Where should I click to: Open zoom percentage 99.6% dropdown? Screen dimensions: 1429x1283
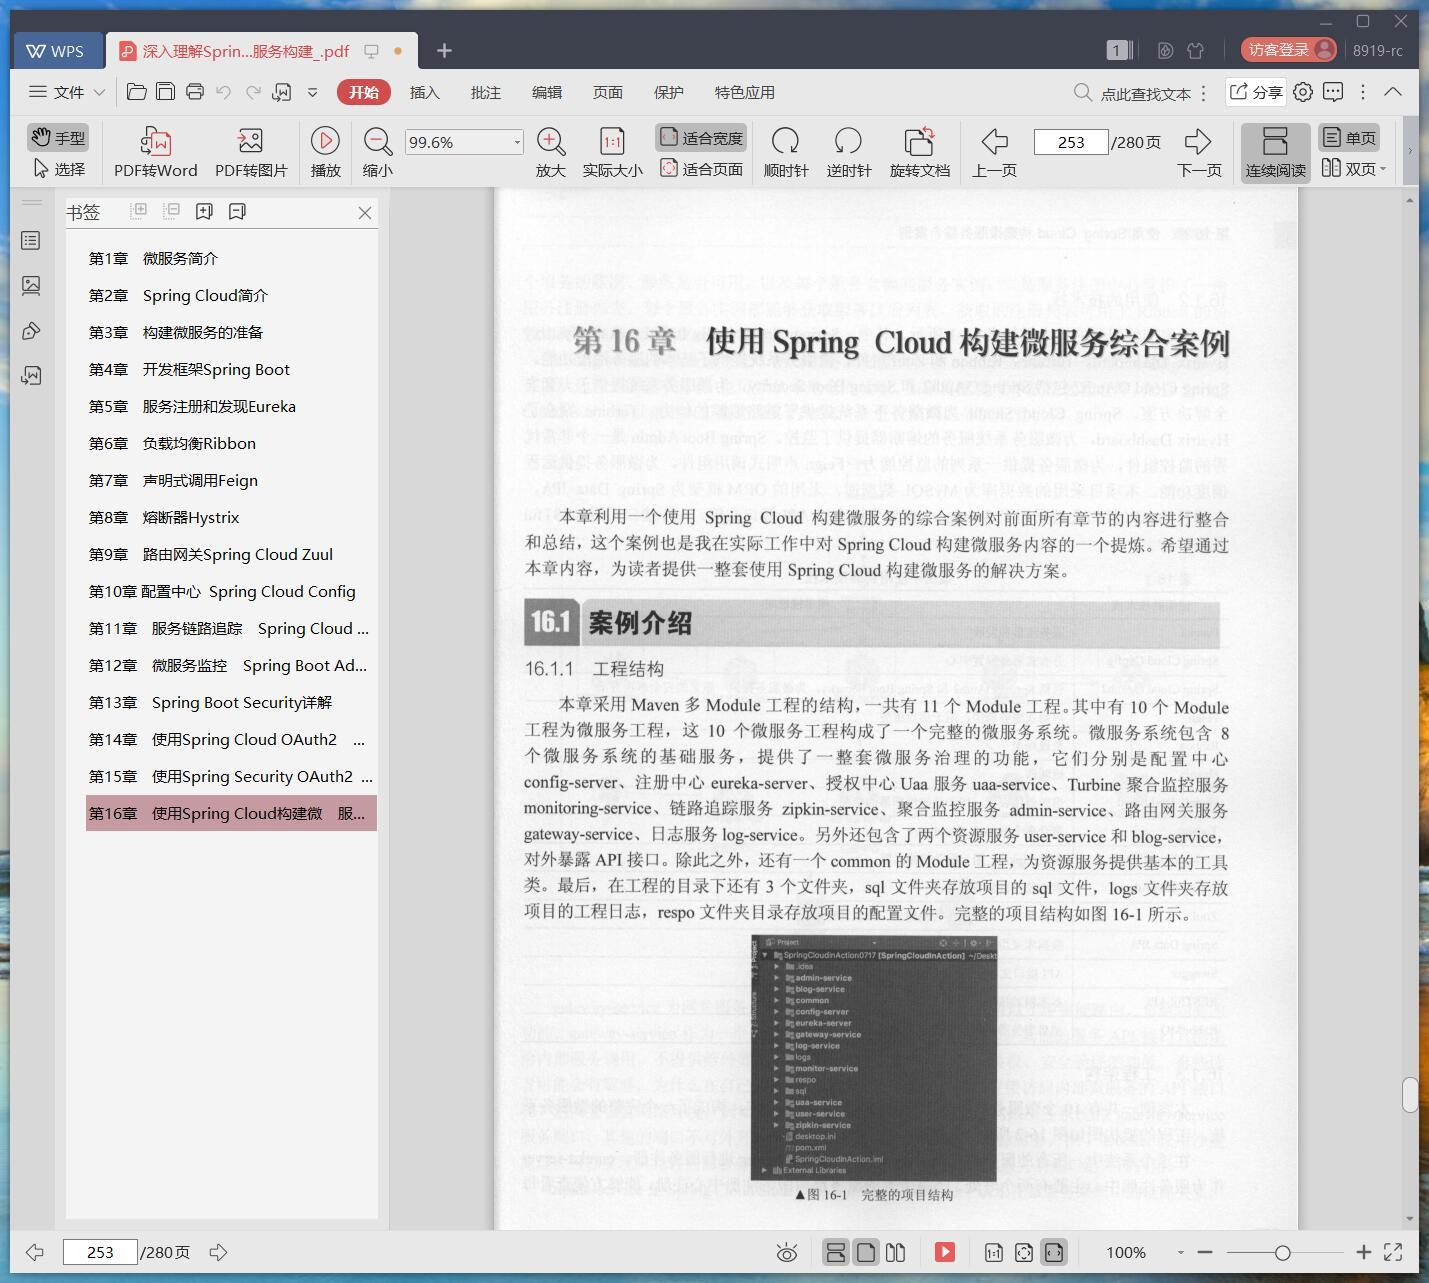point(517,142)
